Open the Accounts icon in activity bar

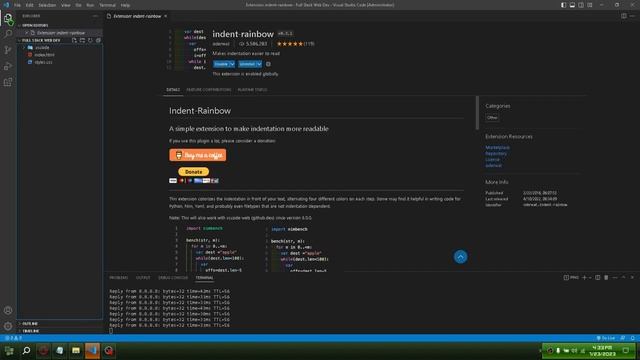coord(8,310)
